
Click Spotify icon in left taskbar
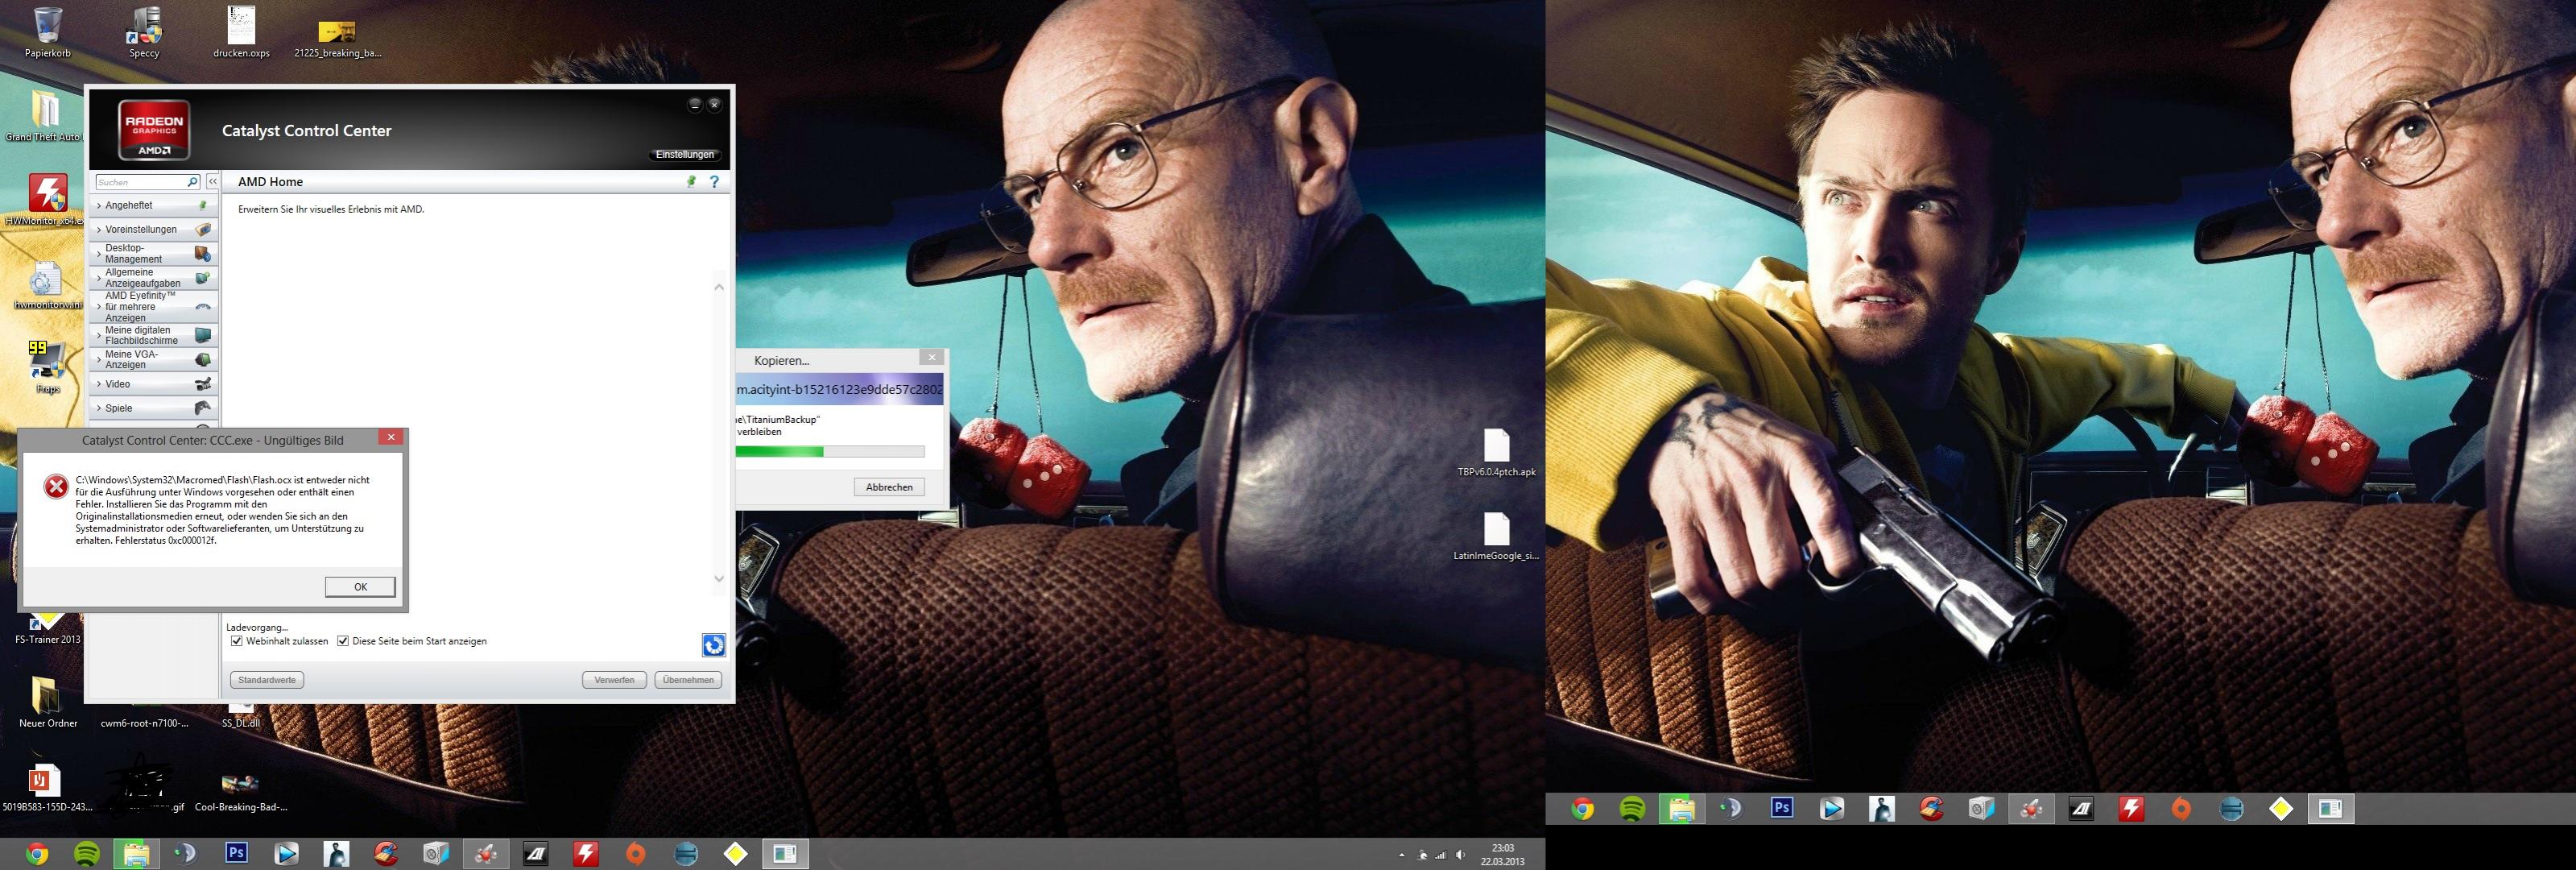(x=87, y=853)
